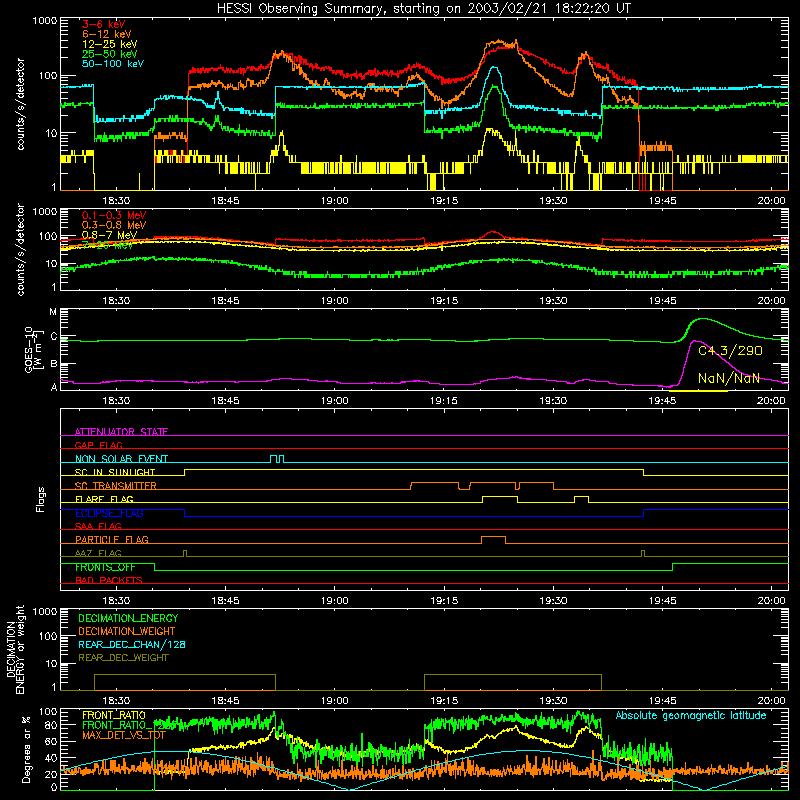Click the '0.8-7 MeV' legend label
This screenshot has width=800, height=800.
(x=110, y=235)
